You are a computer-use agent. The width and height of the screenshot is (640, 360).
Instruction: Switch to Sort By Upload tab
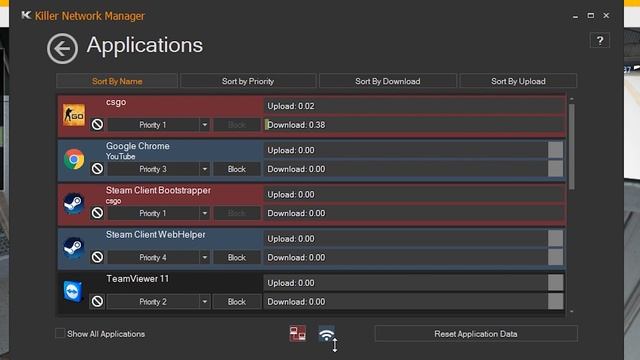tap(518, 81)
